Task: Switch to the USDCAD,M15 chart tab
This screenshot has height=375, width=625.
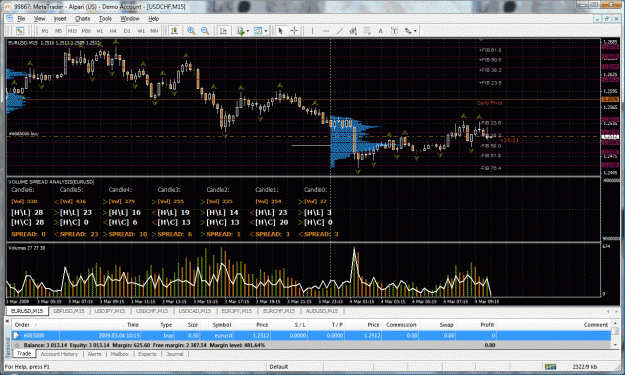Action: [x=194, y=311]
